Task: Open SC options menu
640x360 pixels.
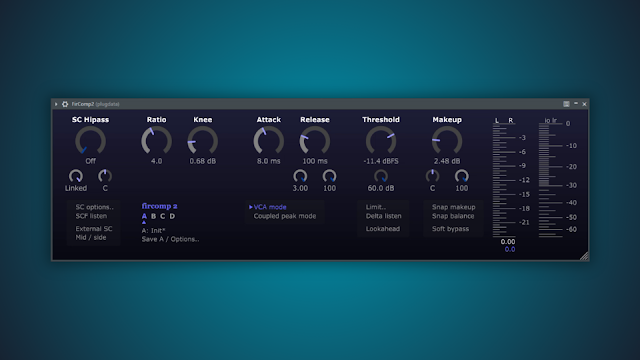Action: point(94,207)
